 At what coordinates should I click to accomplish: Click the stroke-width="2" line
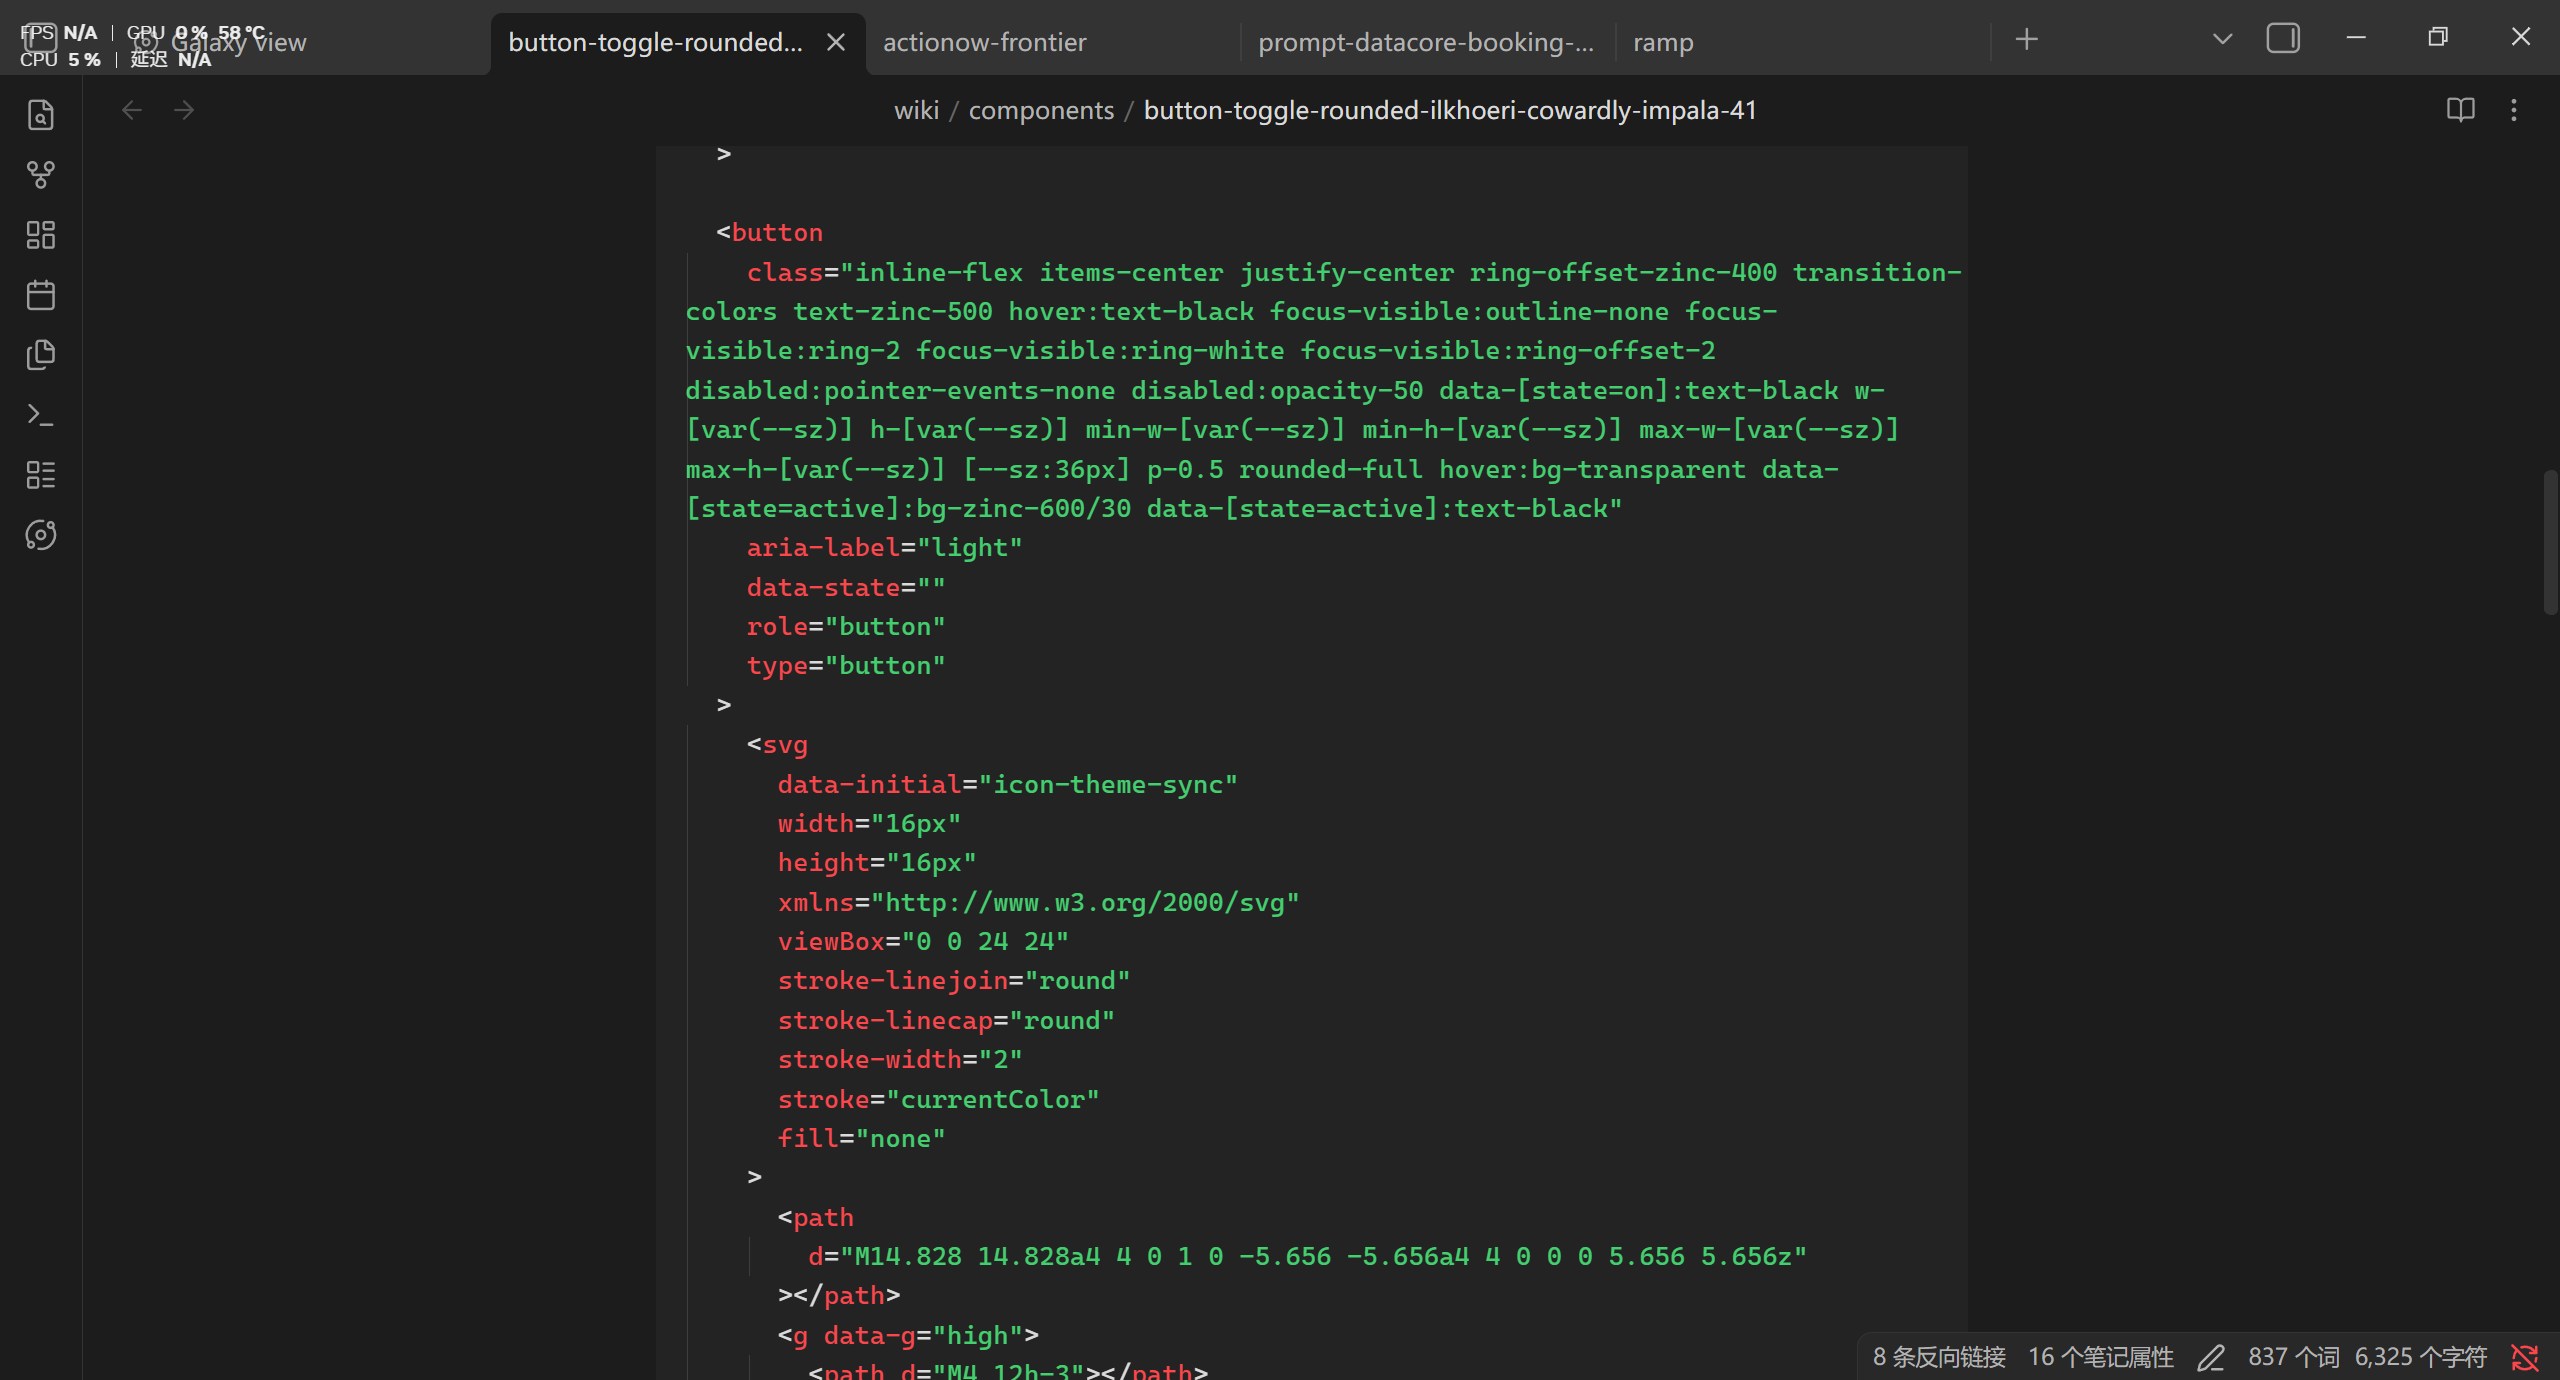click(900, 1059)
